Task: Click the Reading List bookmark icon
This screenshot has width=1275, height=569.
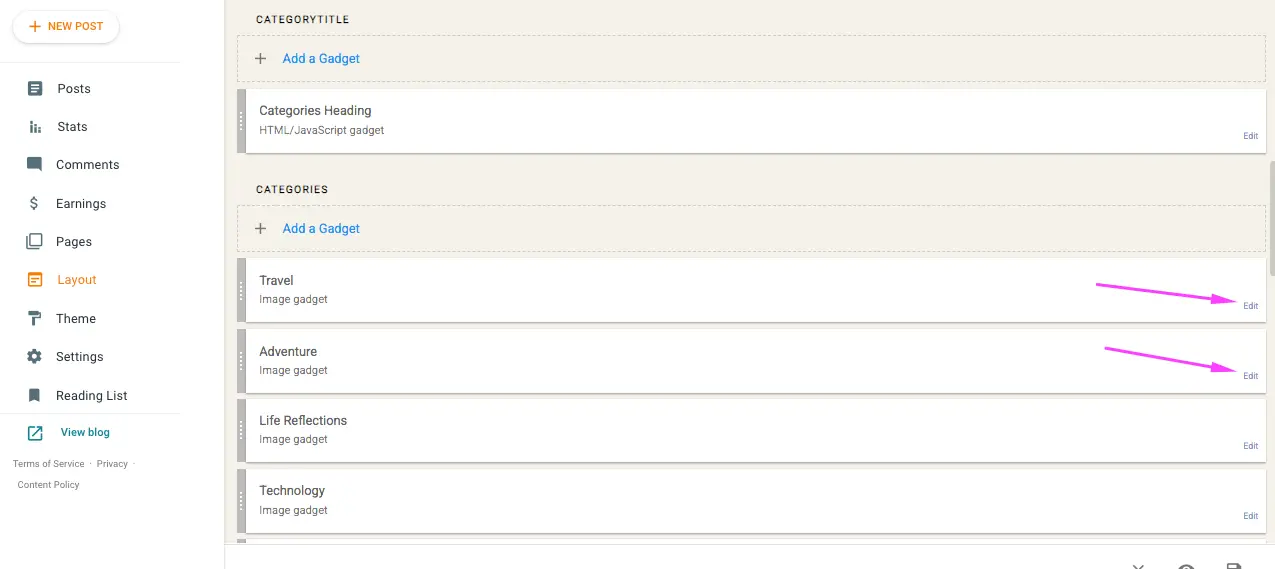Action: click(35, 396)
